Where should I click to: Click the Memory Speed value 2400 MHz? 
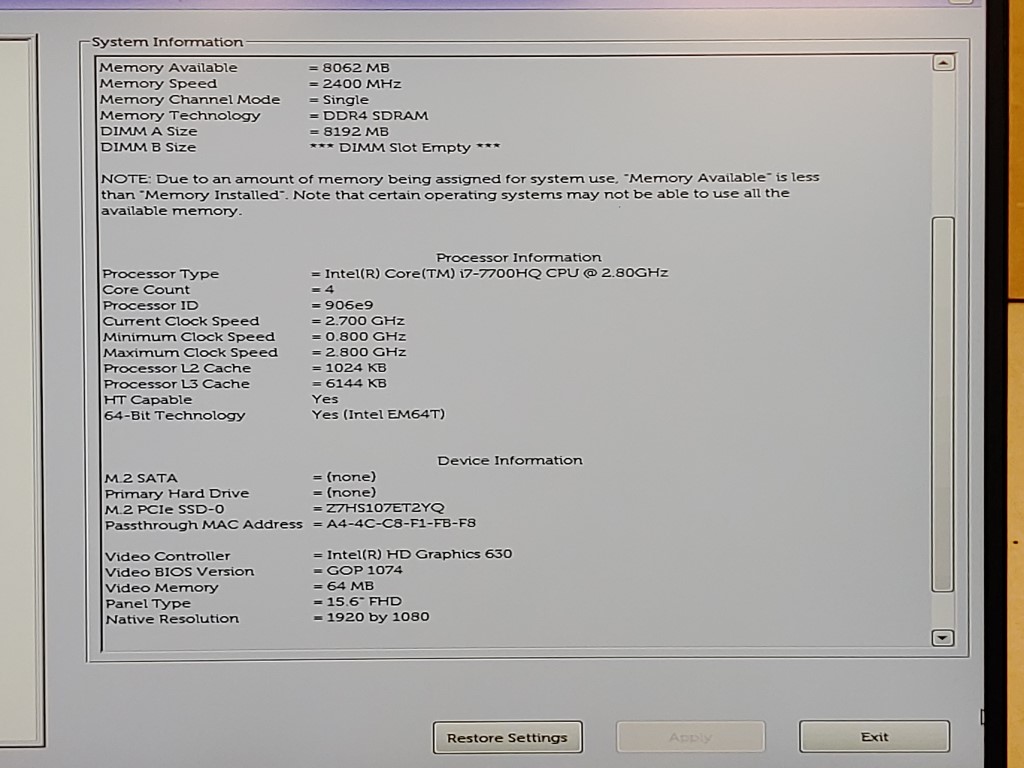point(362,84)
